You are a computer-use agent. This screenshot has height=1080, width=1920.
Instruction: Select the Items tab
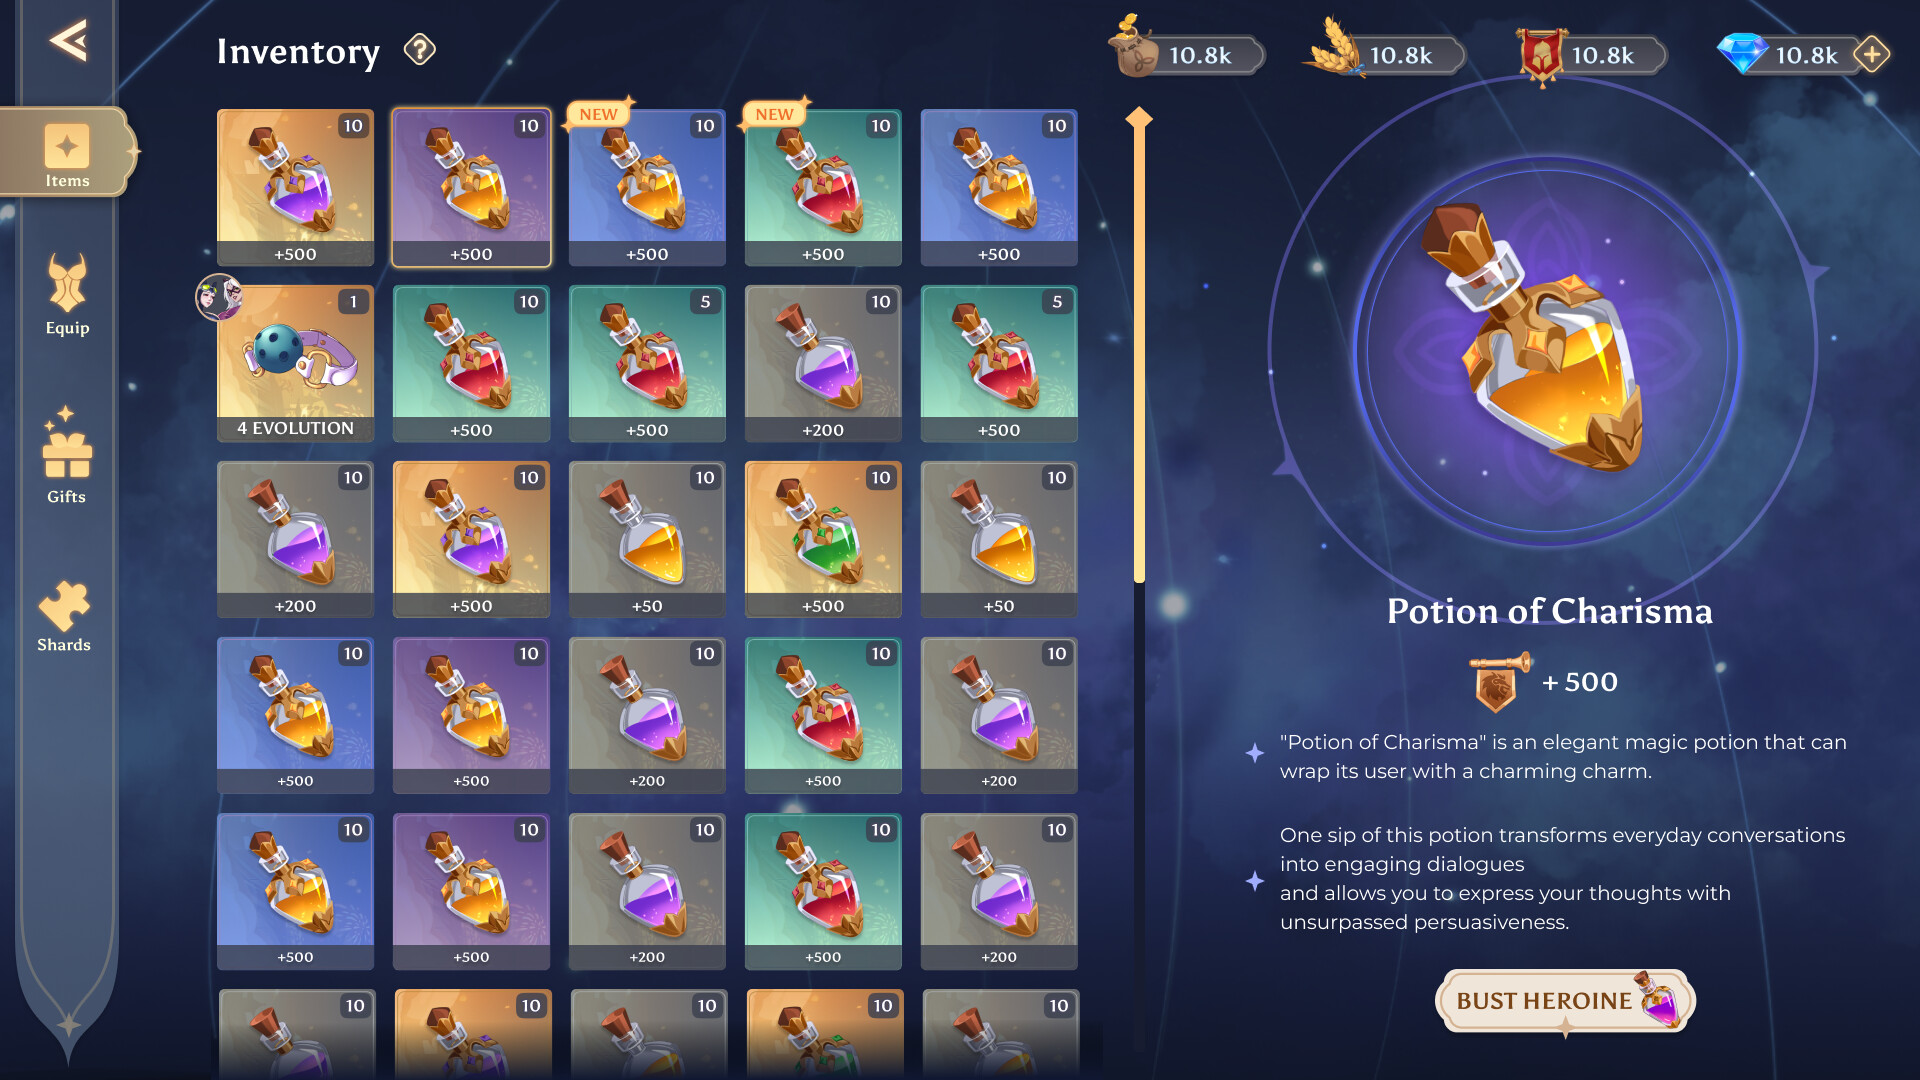tap(67, 153)
